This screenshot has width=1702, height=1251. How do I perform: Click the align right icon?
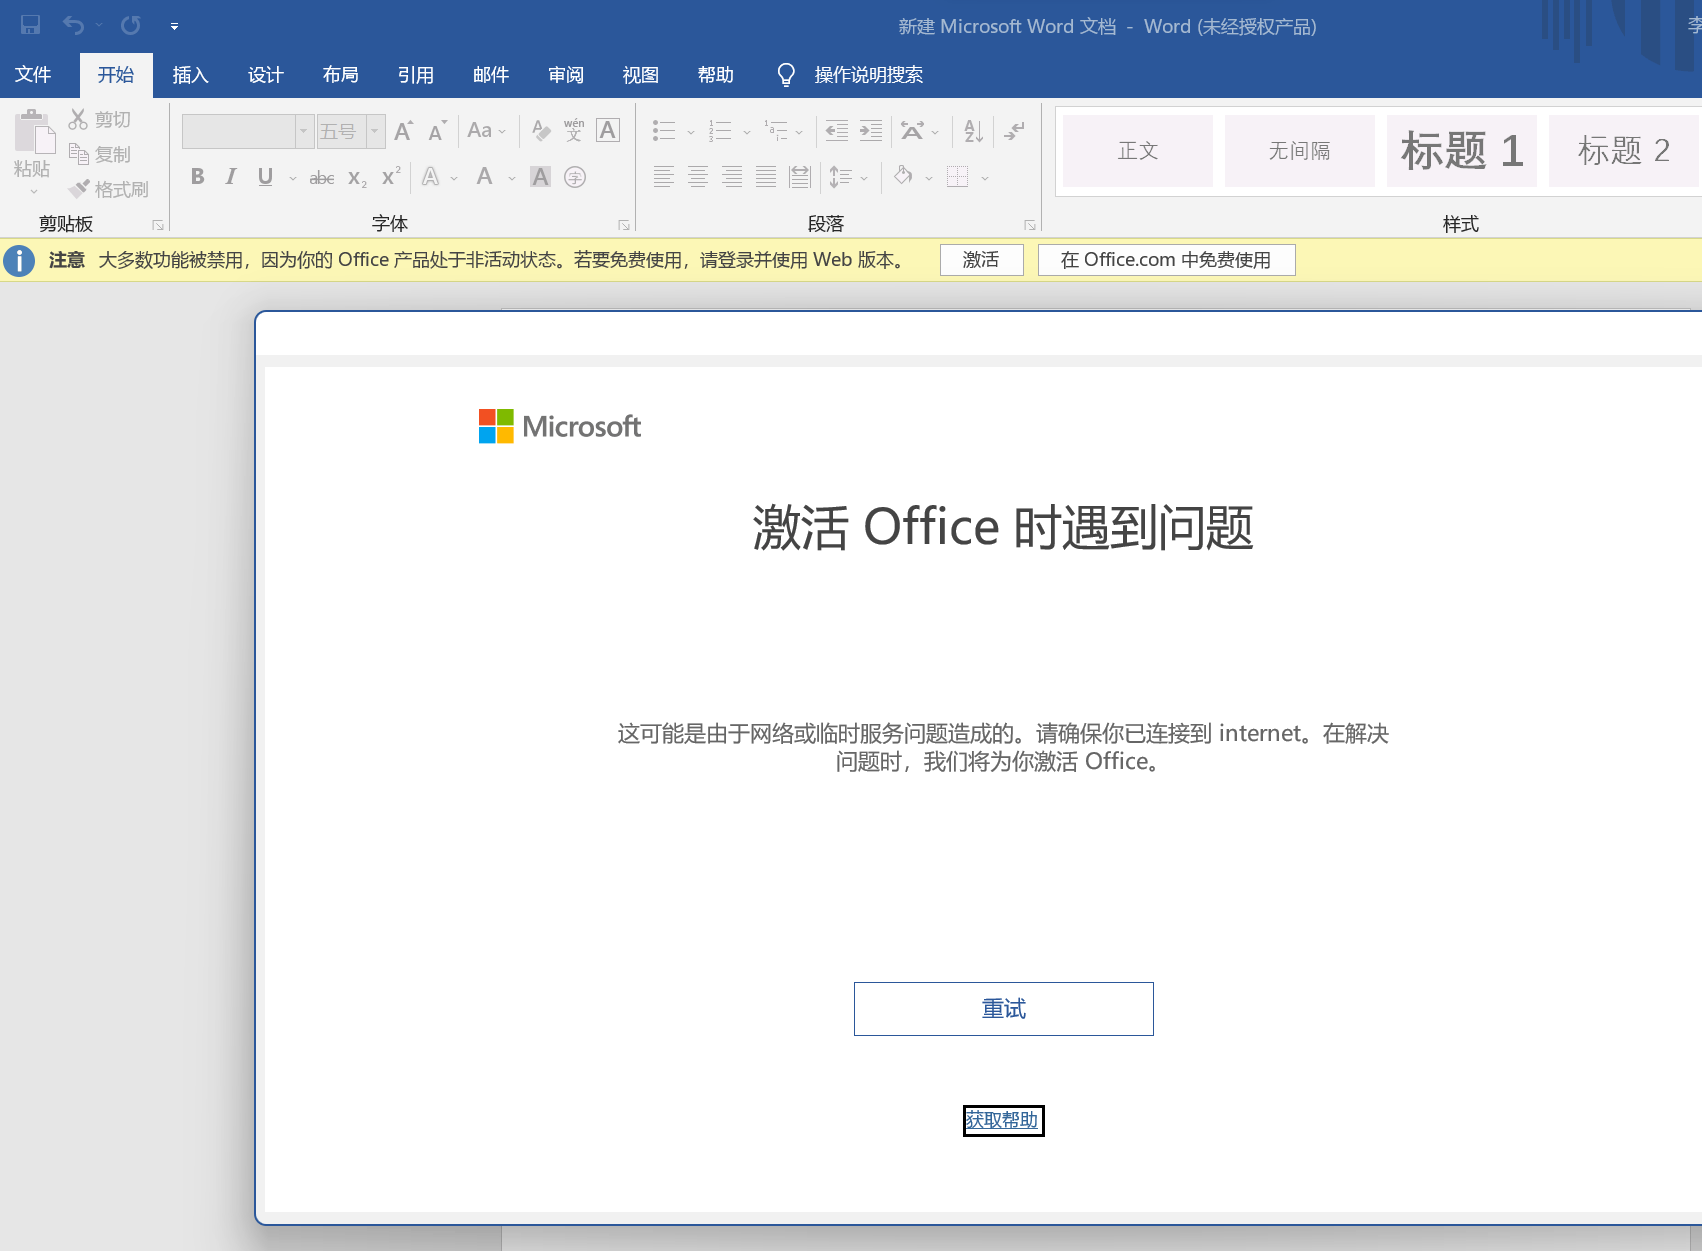(732, 177)
